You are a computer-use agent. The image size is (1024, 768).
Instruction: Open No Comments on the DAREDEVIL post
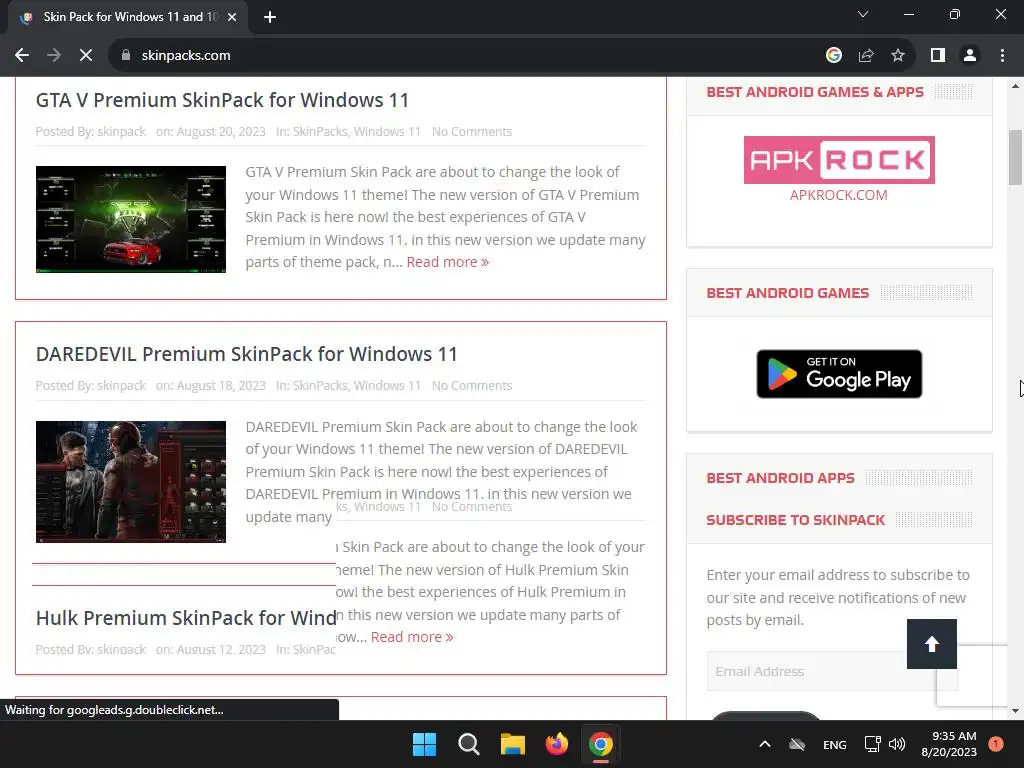(x=472, y=385)
